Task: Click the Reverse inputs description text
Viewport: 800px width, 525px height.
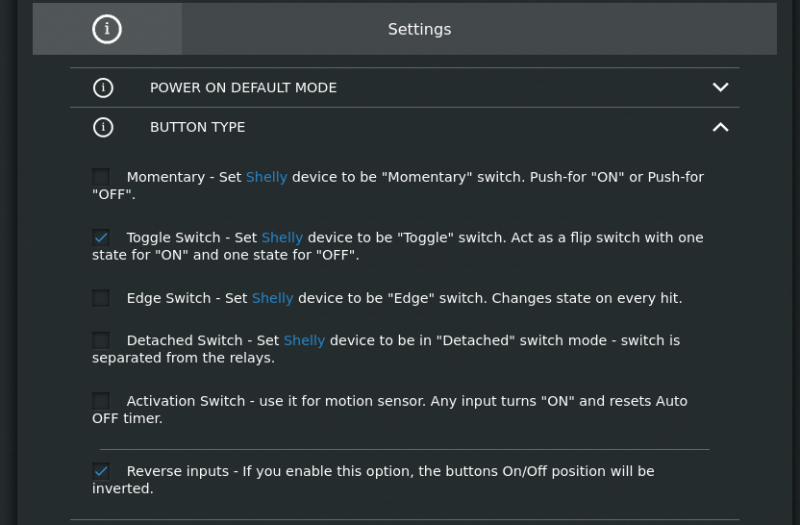Action: pos(373,480)
